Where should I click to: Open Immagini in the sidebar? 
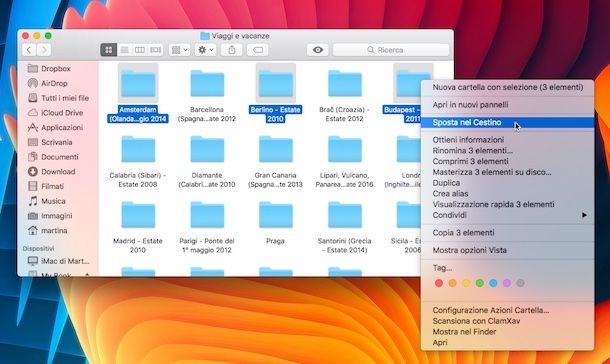pos(50,216)
